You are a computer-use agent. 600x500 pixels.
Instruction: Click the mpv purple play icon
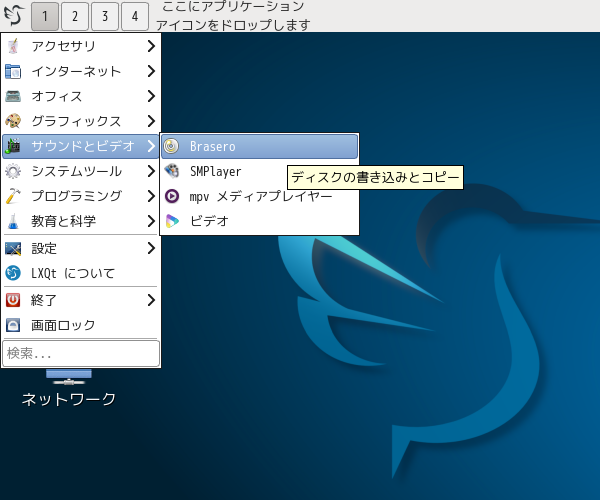tap(171, 196)
